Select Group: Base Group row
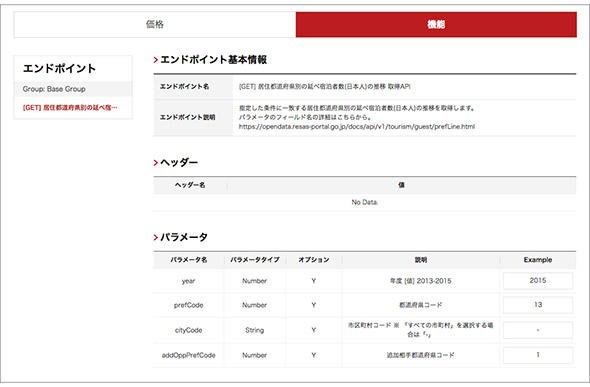 (x=73, y=89)
